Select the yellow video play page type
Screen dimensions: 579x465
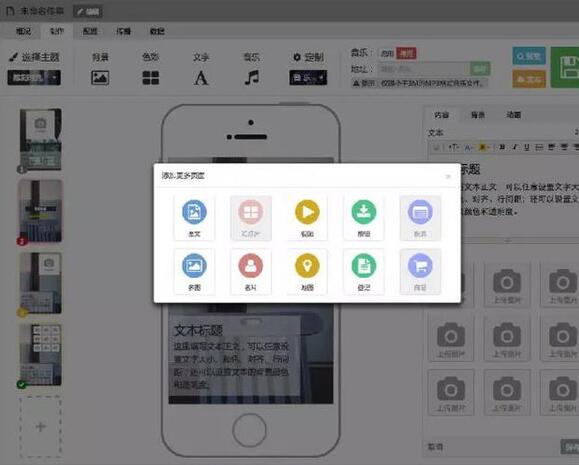(x=307, y=218)
